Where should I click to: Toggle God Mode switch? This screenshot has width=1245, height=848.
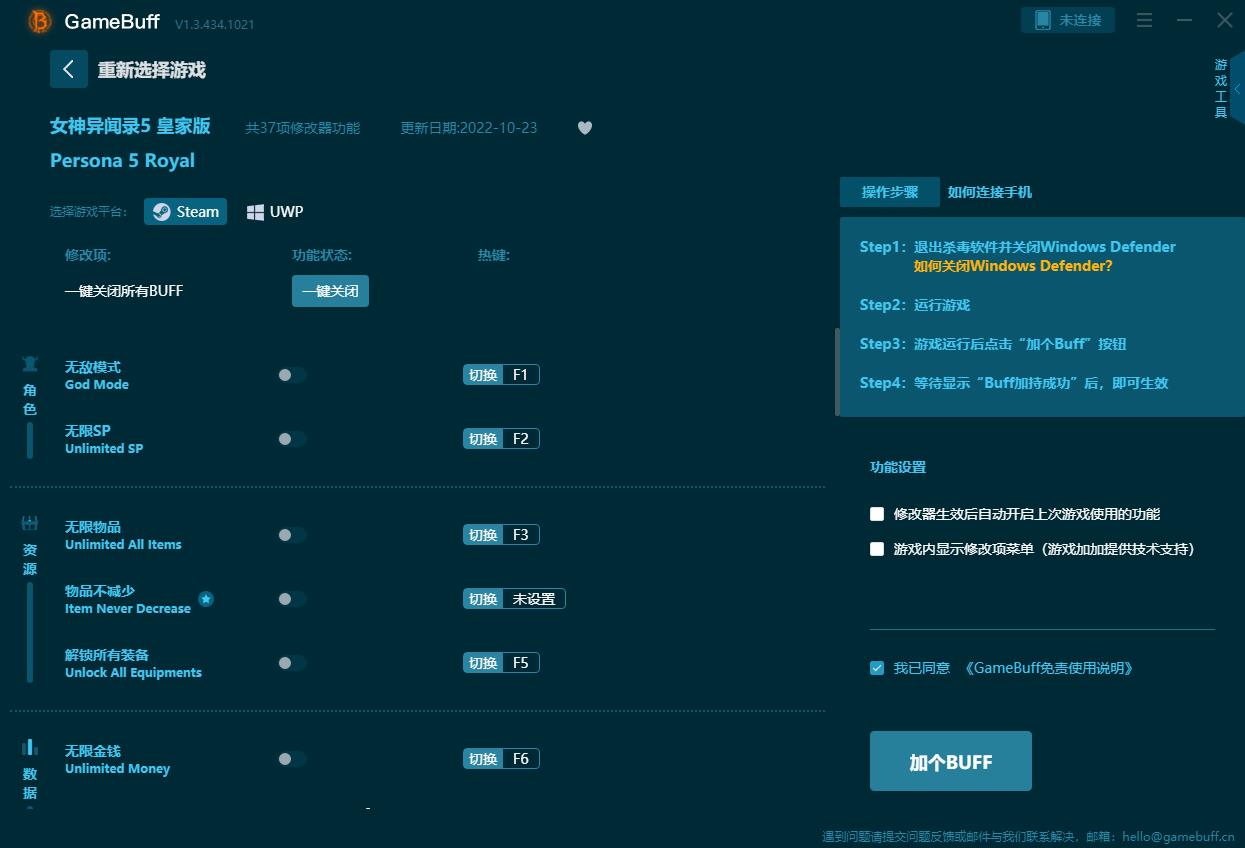pyautogui.click(x=292, y=375)
